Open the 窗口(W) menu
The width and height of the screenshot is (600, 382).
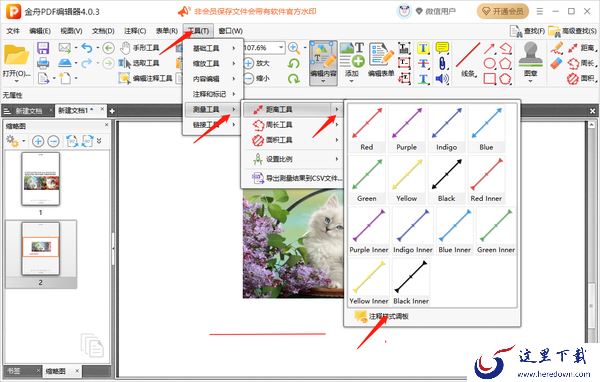(230, 31)
